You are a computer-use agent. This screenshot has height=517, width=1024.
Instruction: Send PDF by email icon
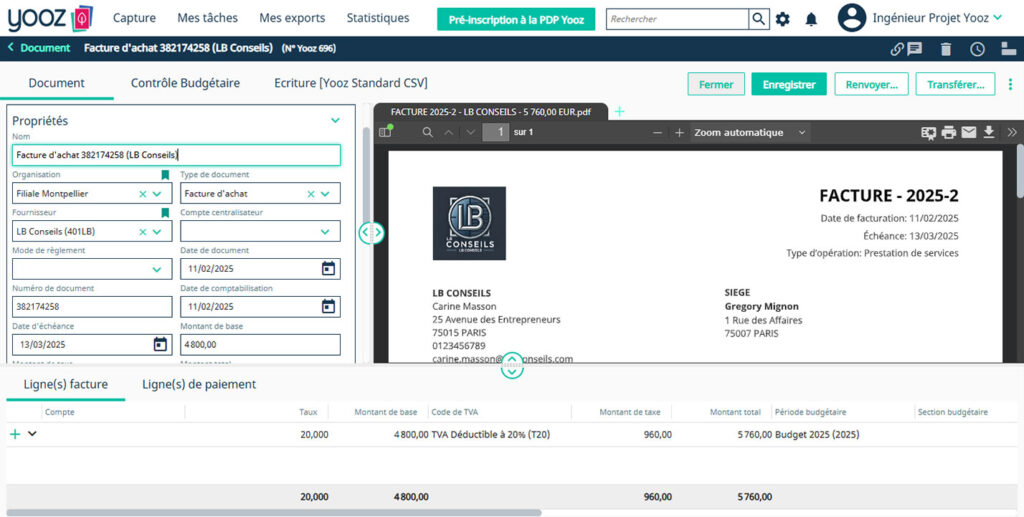click(969, 133)
